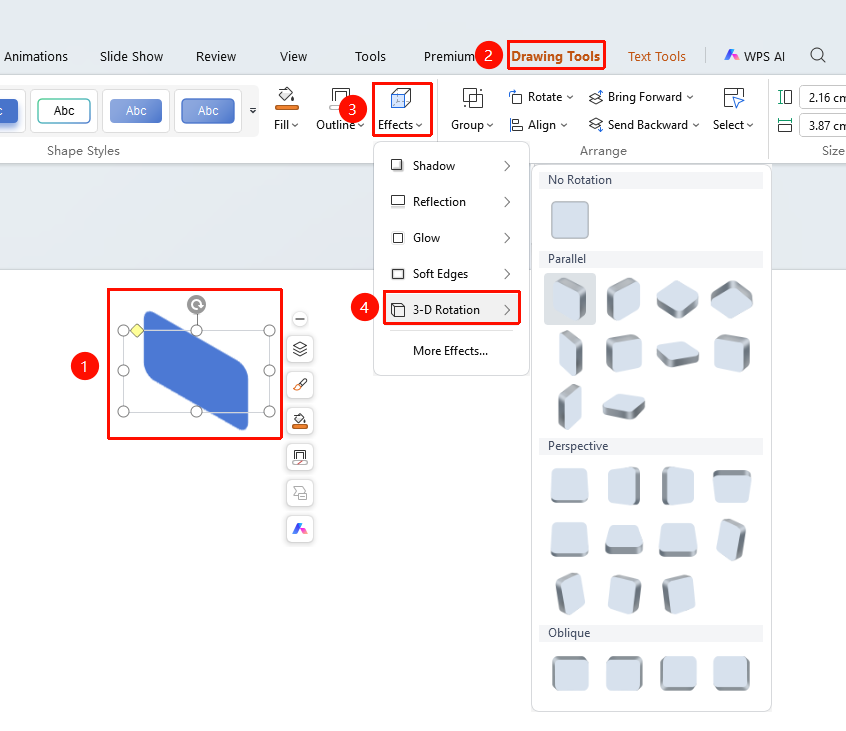Choose third Parallel preset in first row
The image size is (846, 731).
pyautogui.click(x=678, y=299)
